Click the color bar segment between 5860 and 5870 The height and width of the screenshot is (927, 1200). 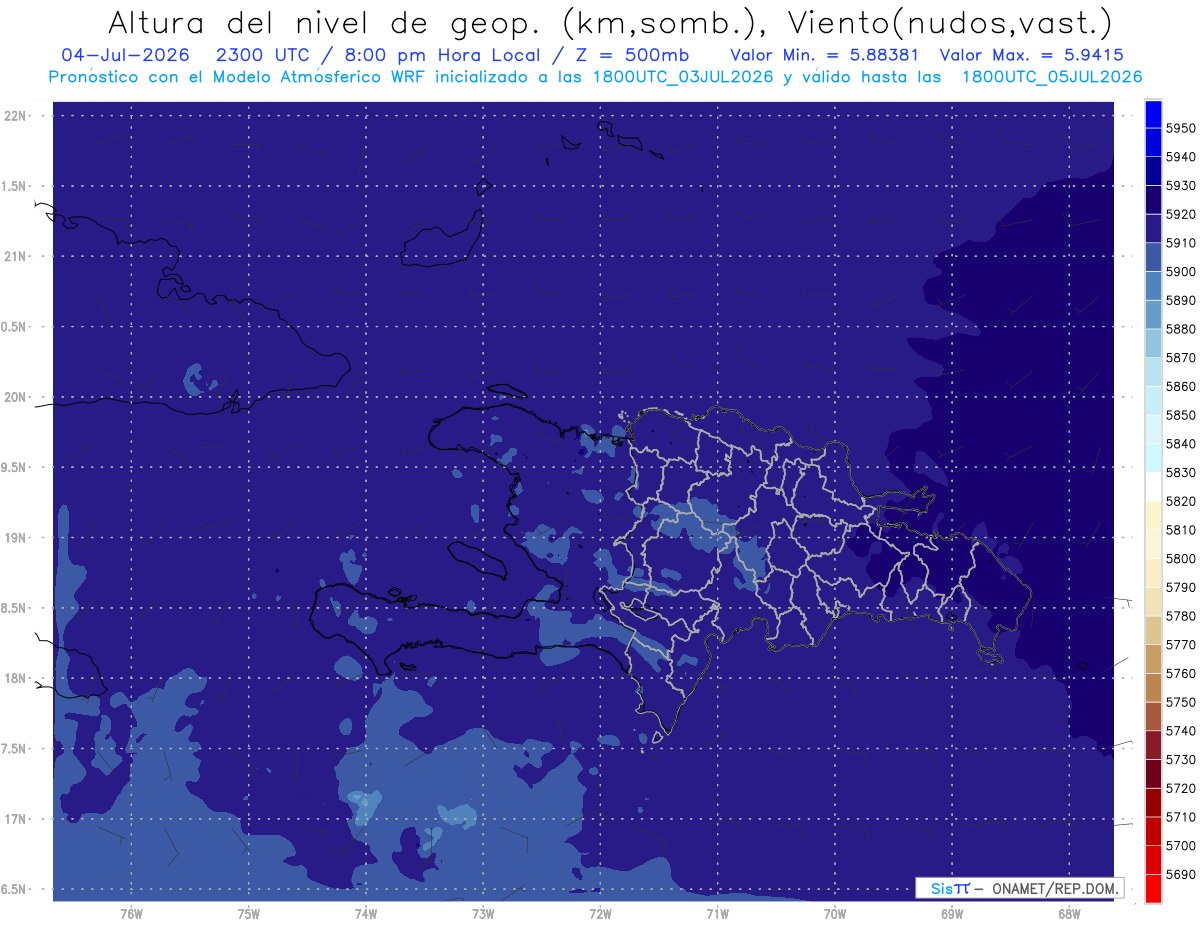pyautogui.click(x=1152, y=372)
